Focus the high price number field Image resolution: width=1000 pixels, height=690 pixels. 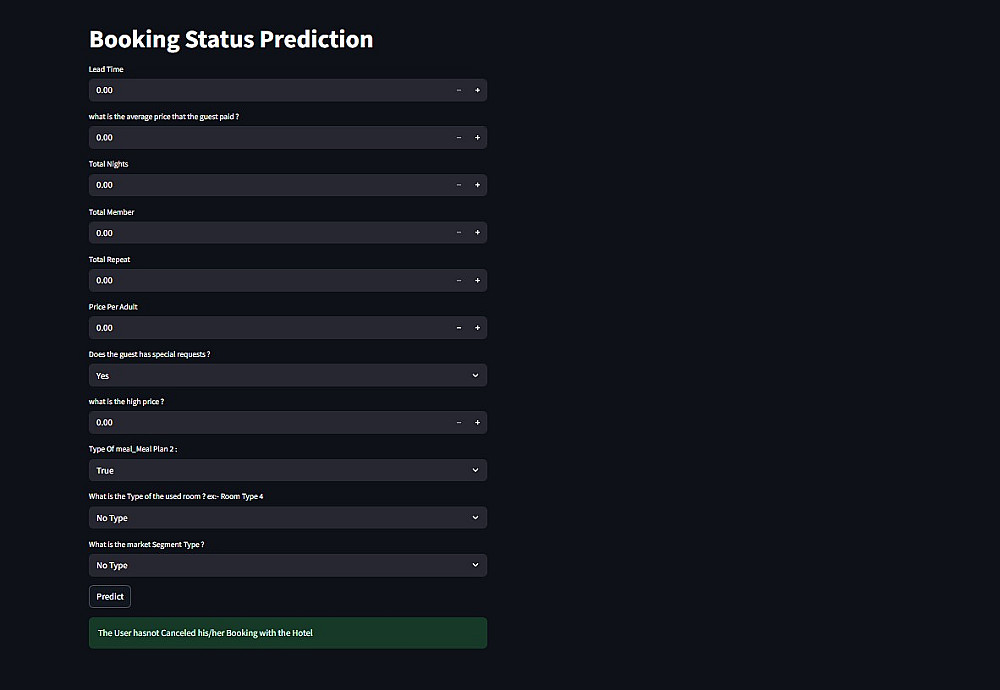coord(260,423)
